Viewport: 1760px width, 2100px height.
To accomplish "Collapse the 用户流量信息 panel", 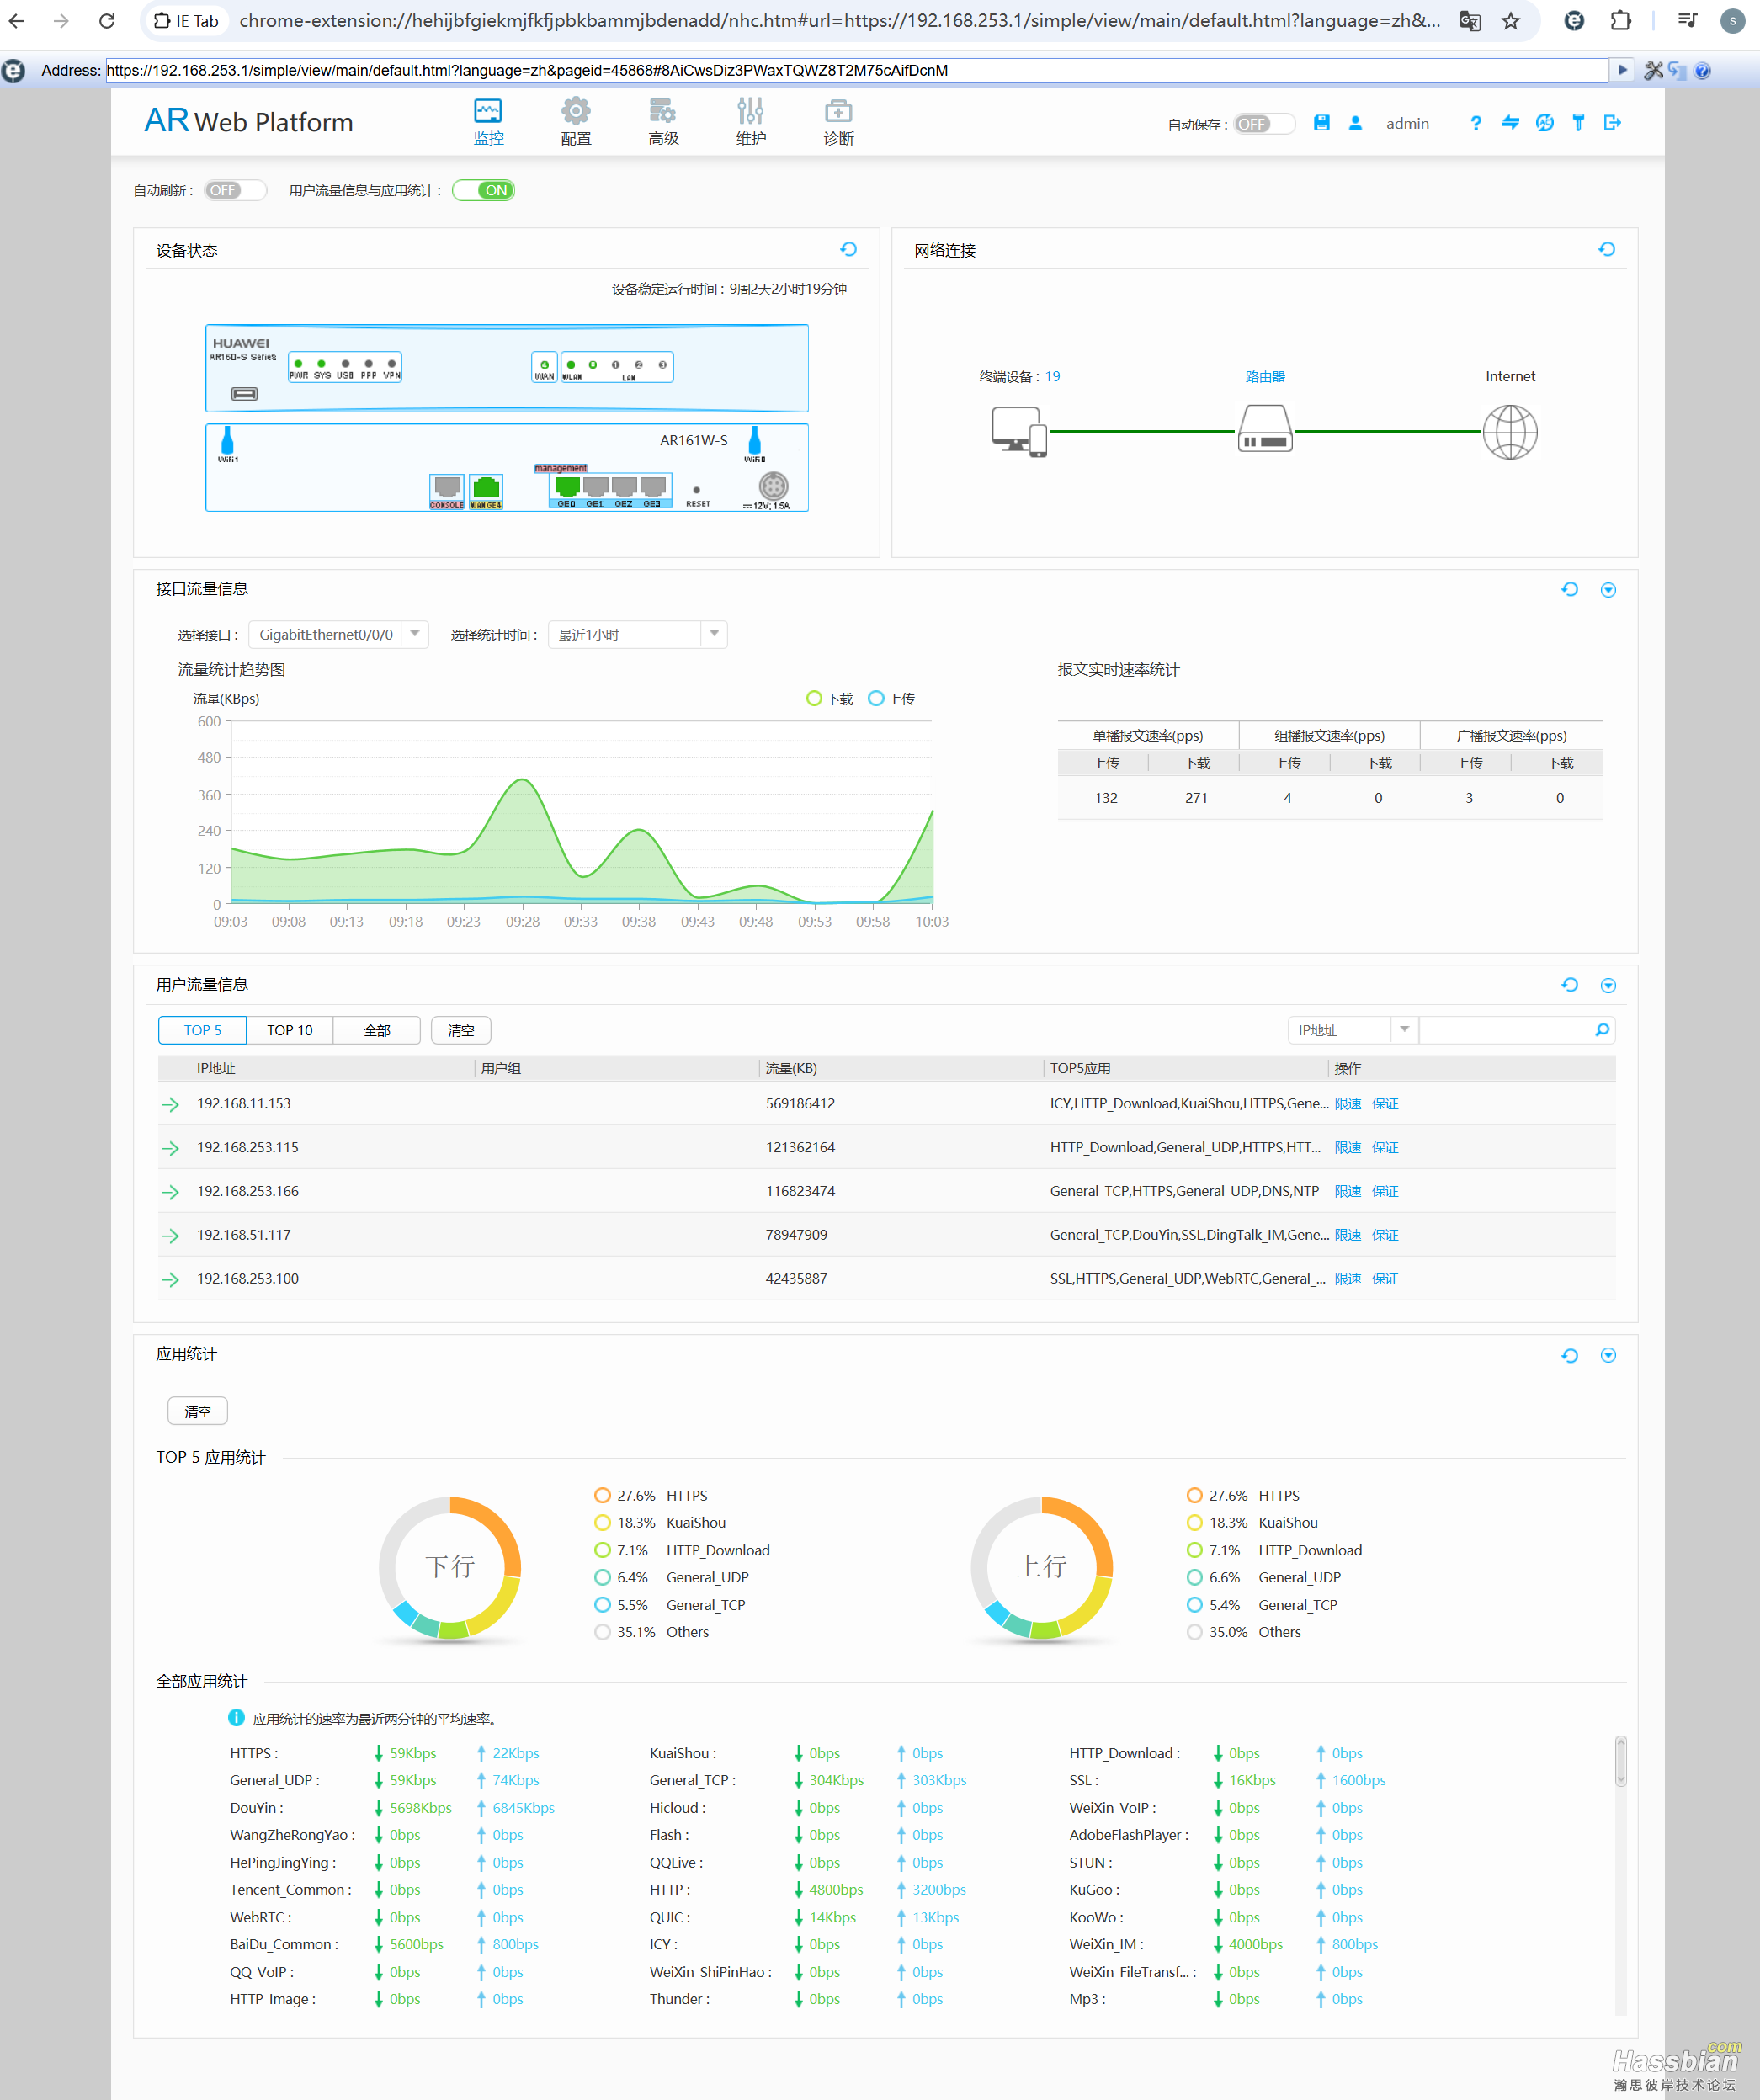I will 1608,986.
